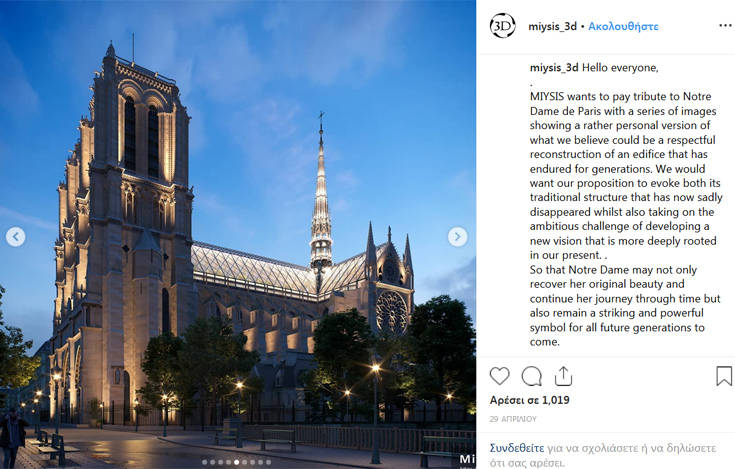Share the post using share icon
The image size is (735, 469).
pyautogui.click(x=563, y=376)
